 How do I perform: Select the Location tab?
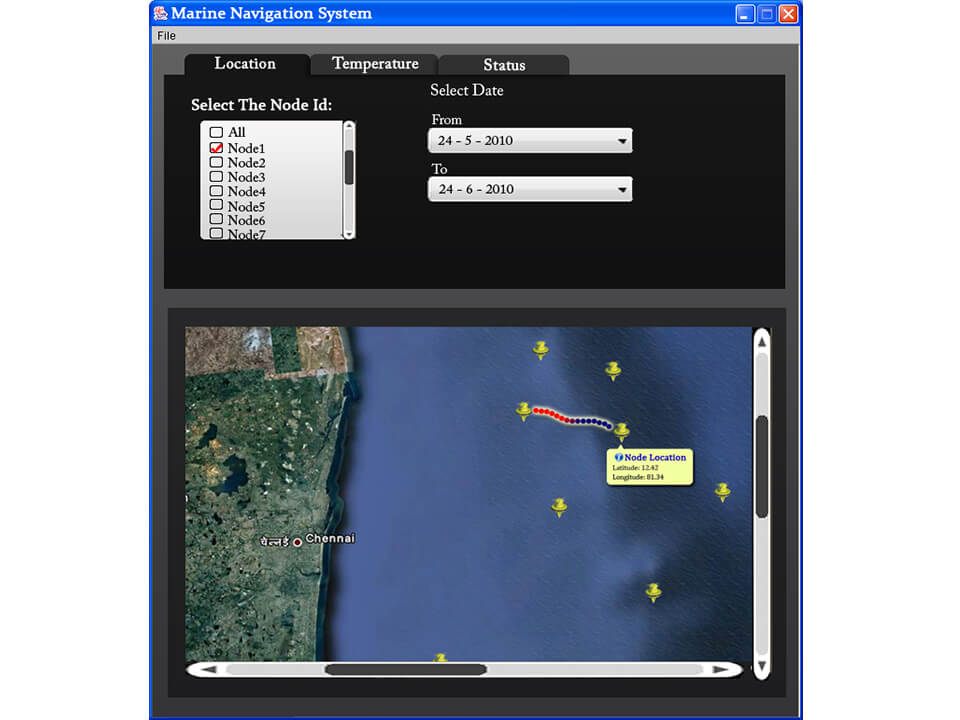pos(245,64)
